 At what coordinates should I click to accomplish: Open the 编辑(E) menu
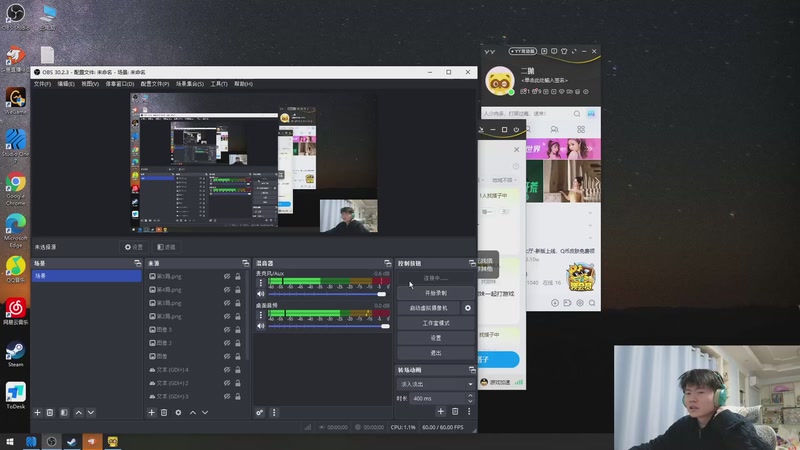tap(66, 84)
